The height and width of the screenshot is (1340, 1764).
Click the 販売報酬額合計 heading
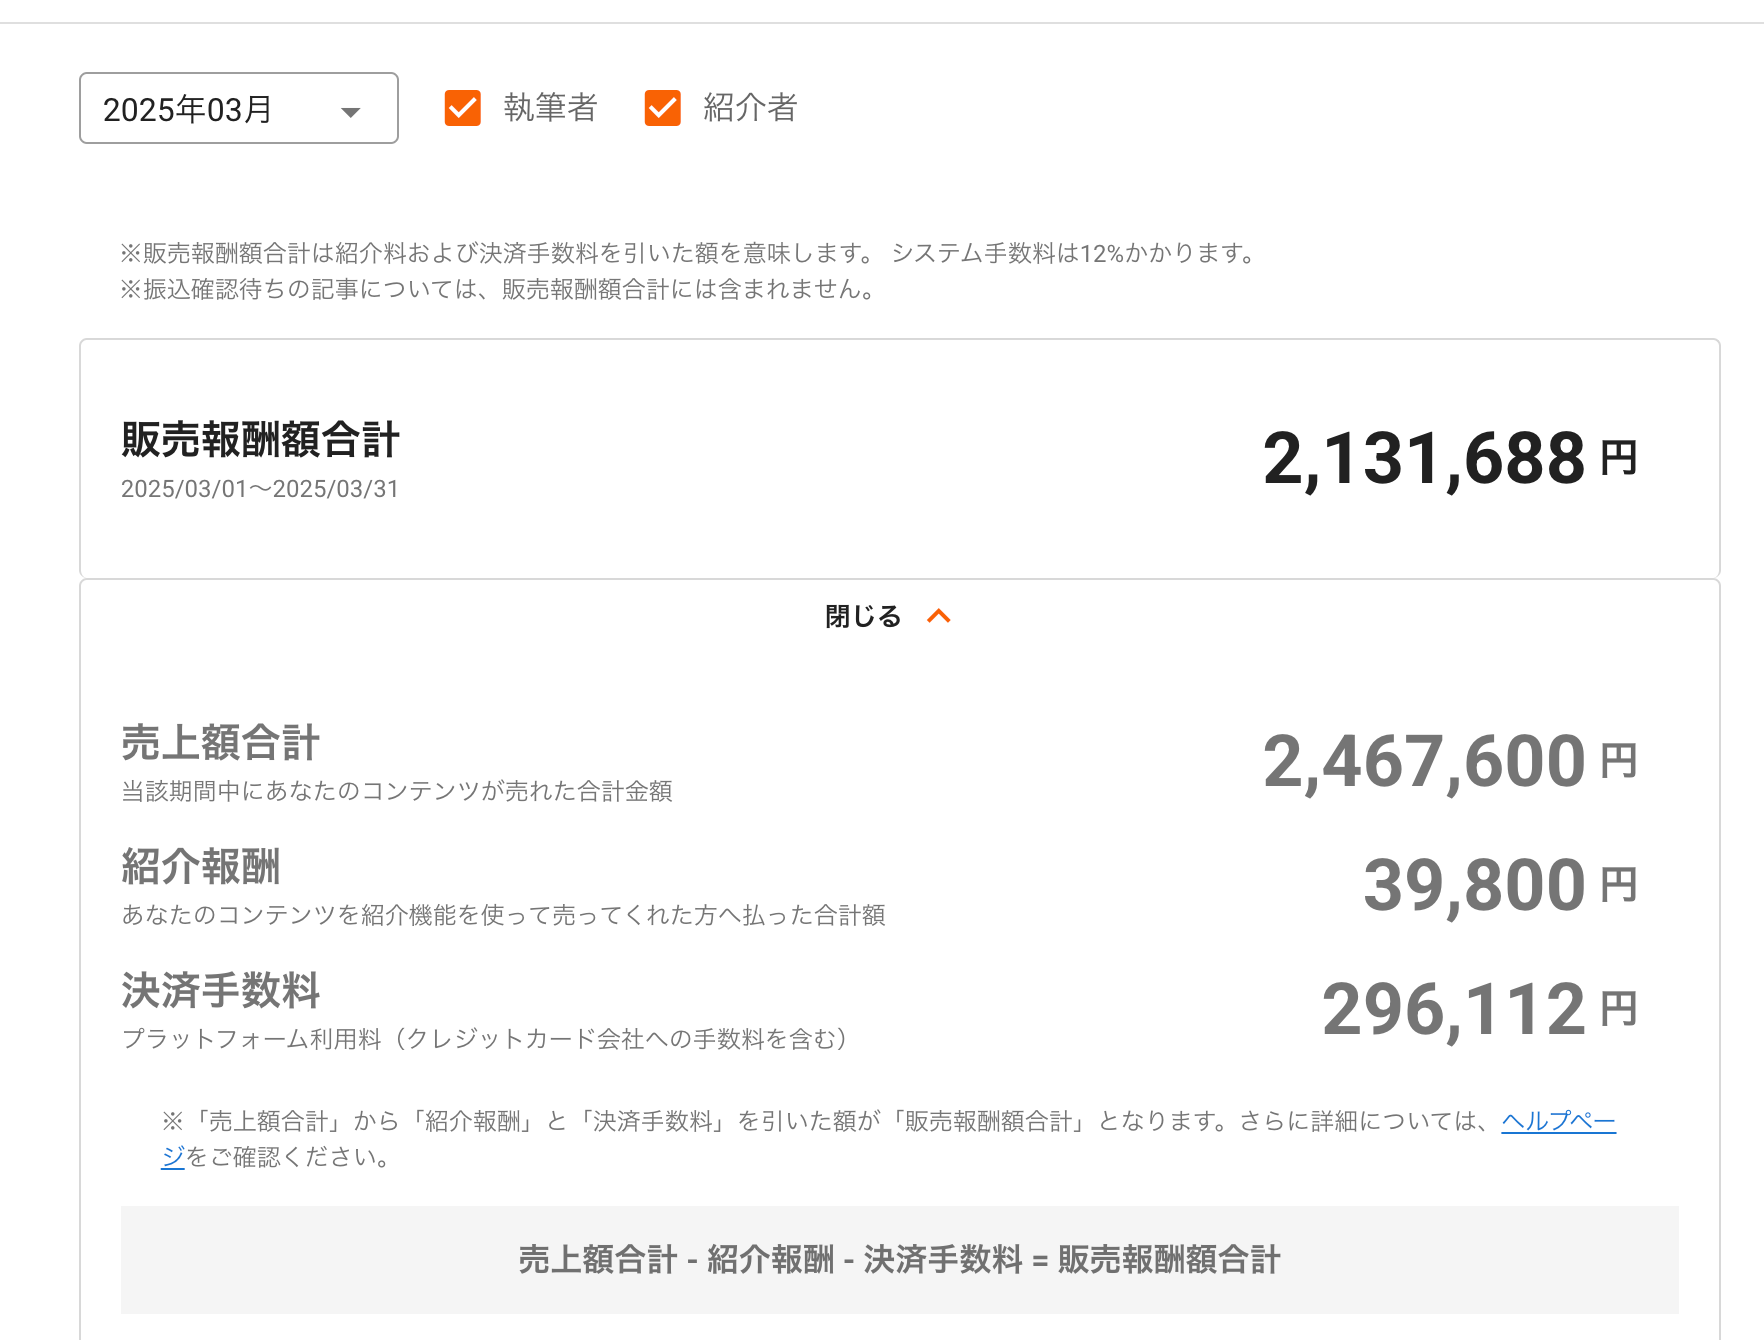coord(260,439)
